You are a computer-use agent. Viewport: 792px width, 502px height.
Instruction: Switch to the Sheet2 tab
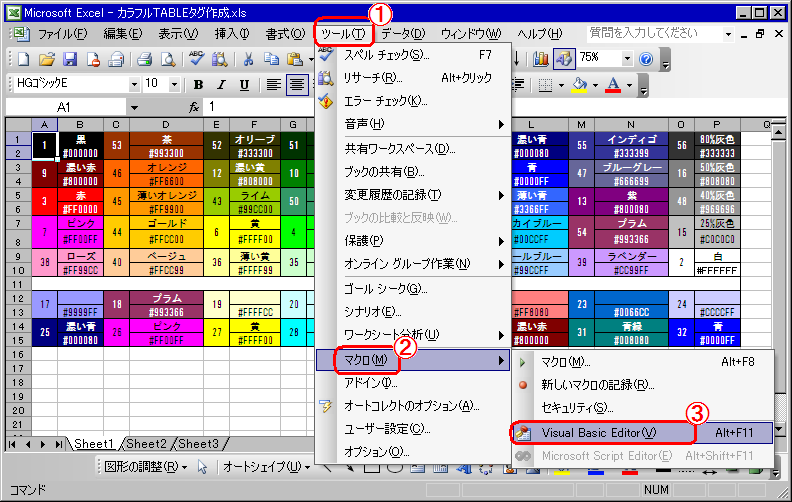click(146, 444)
